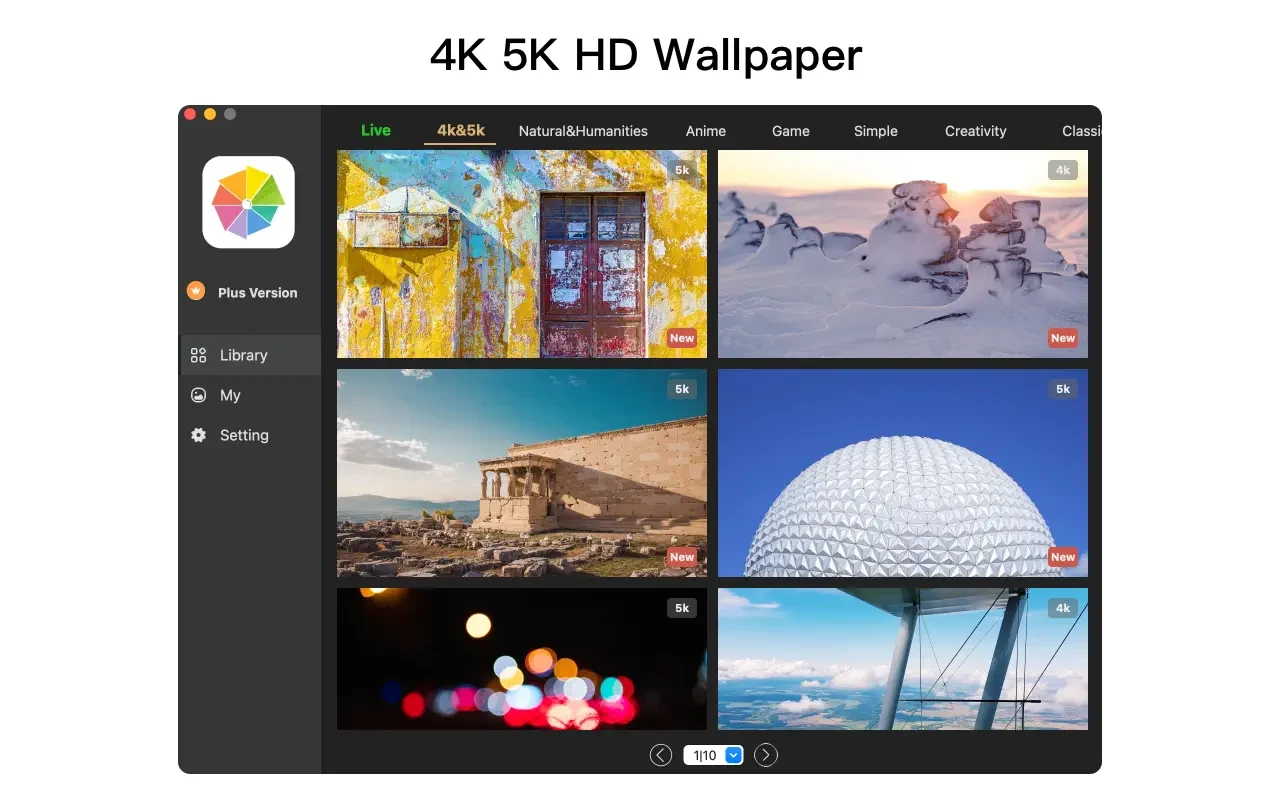
Task: Click the New badge on snowy landscape
Action: click(1062, 338)
